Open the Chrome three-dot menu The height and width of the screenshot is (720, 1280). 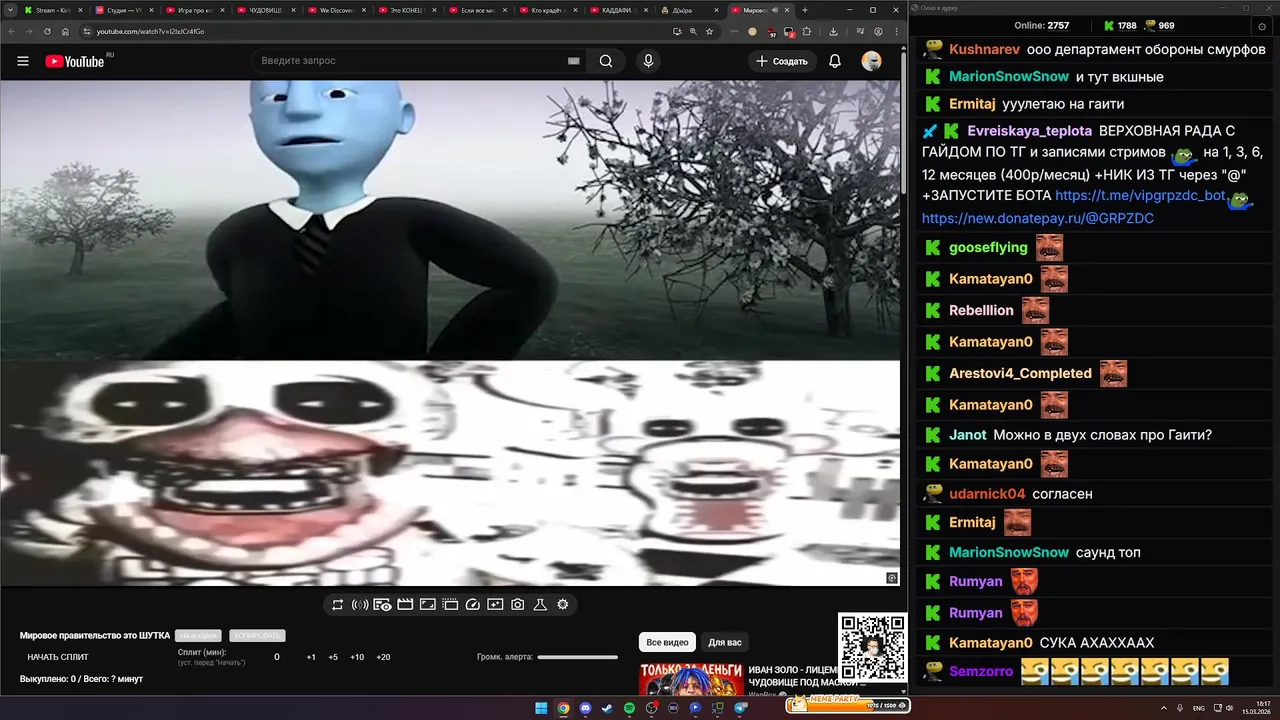coord(895,31)
